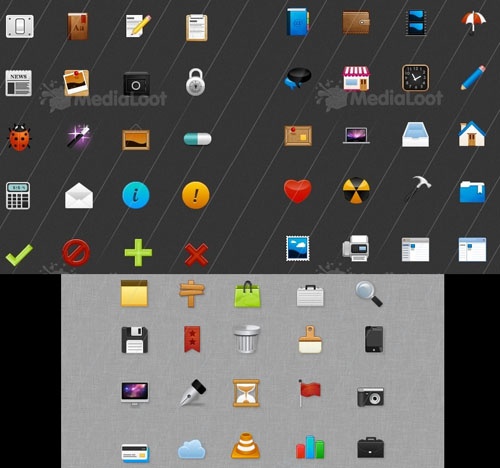The image size is (500, 468).
Task: Click the NEWS newspaper icon
Action: (19, 83)
